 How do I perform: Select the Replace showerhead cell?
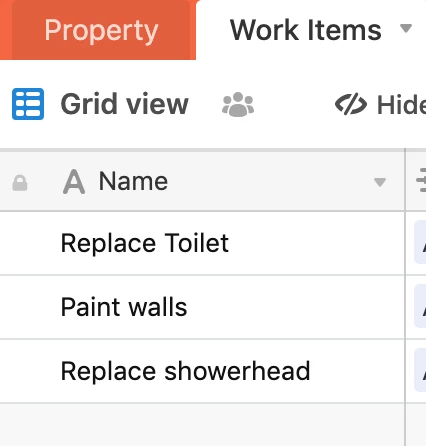tap(202, 371)
